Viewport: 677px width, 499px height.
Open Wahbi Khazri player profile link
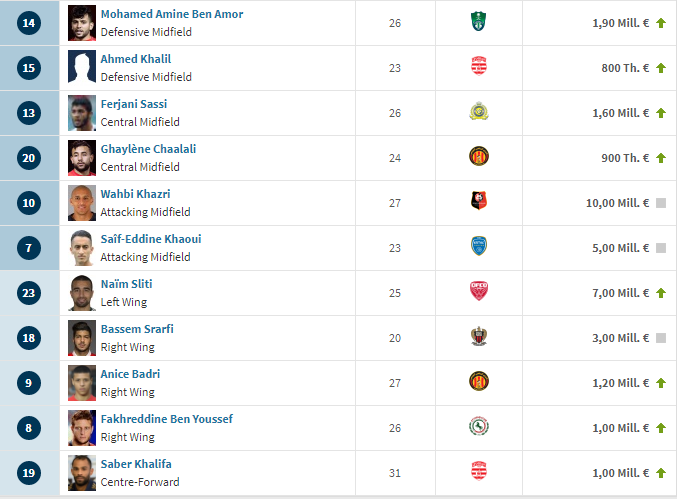click(136, 194)
